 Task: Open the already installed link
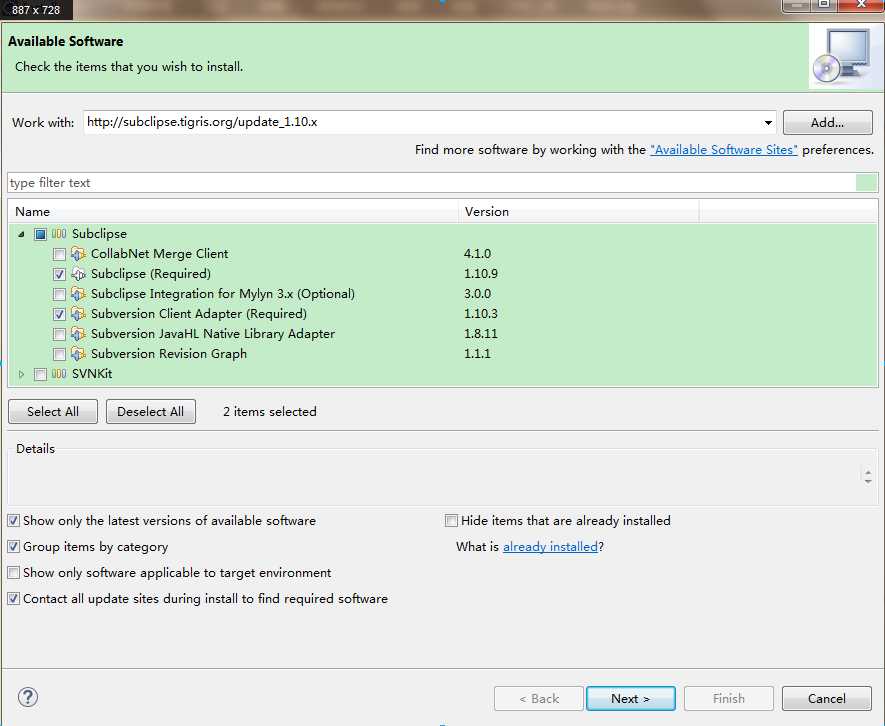(x=550, y=546)
